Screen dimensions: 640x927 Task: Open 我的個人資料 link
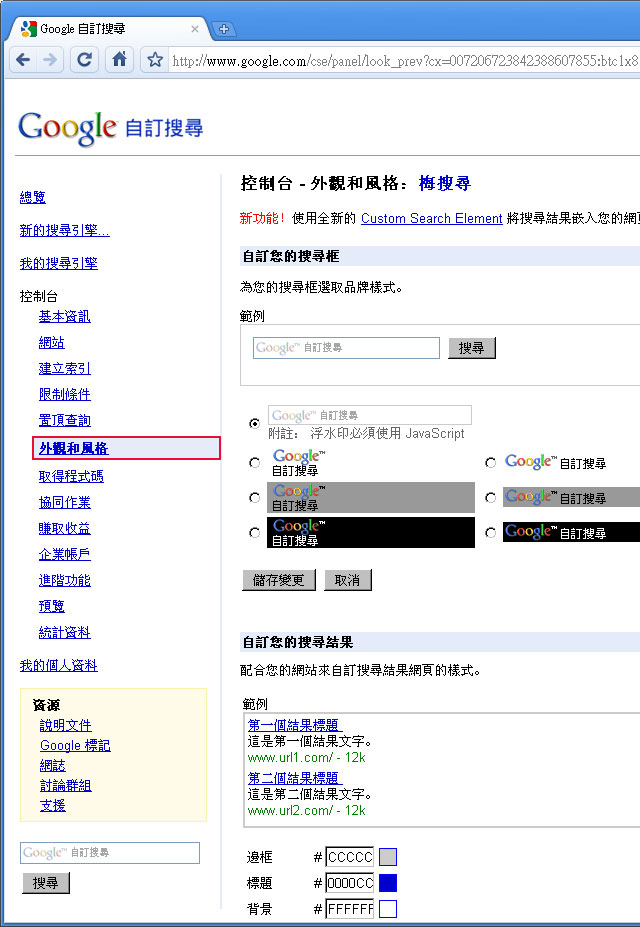(59, 665)
